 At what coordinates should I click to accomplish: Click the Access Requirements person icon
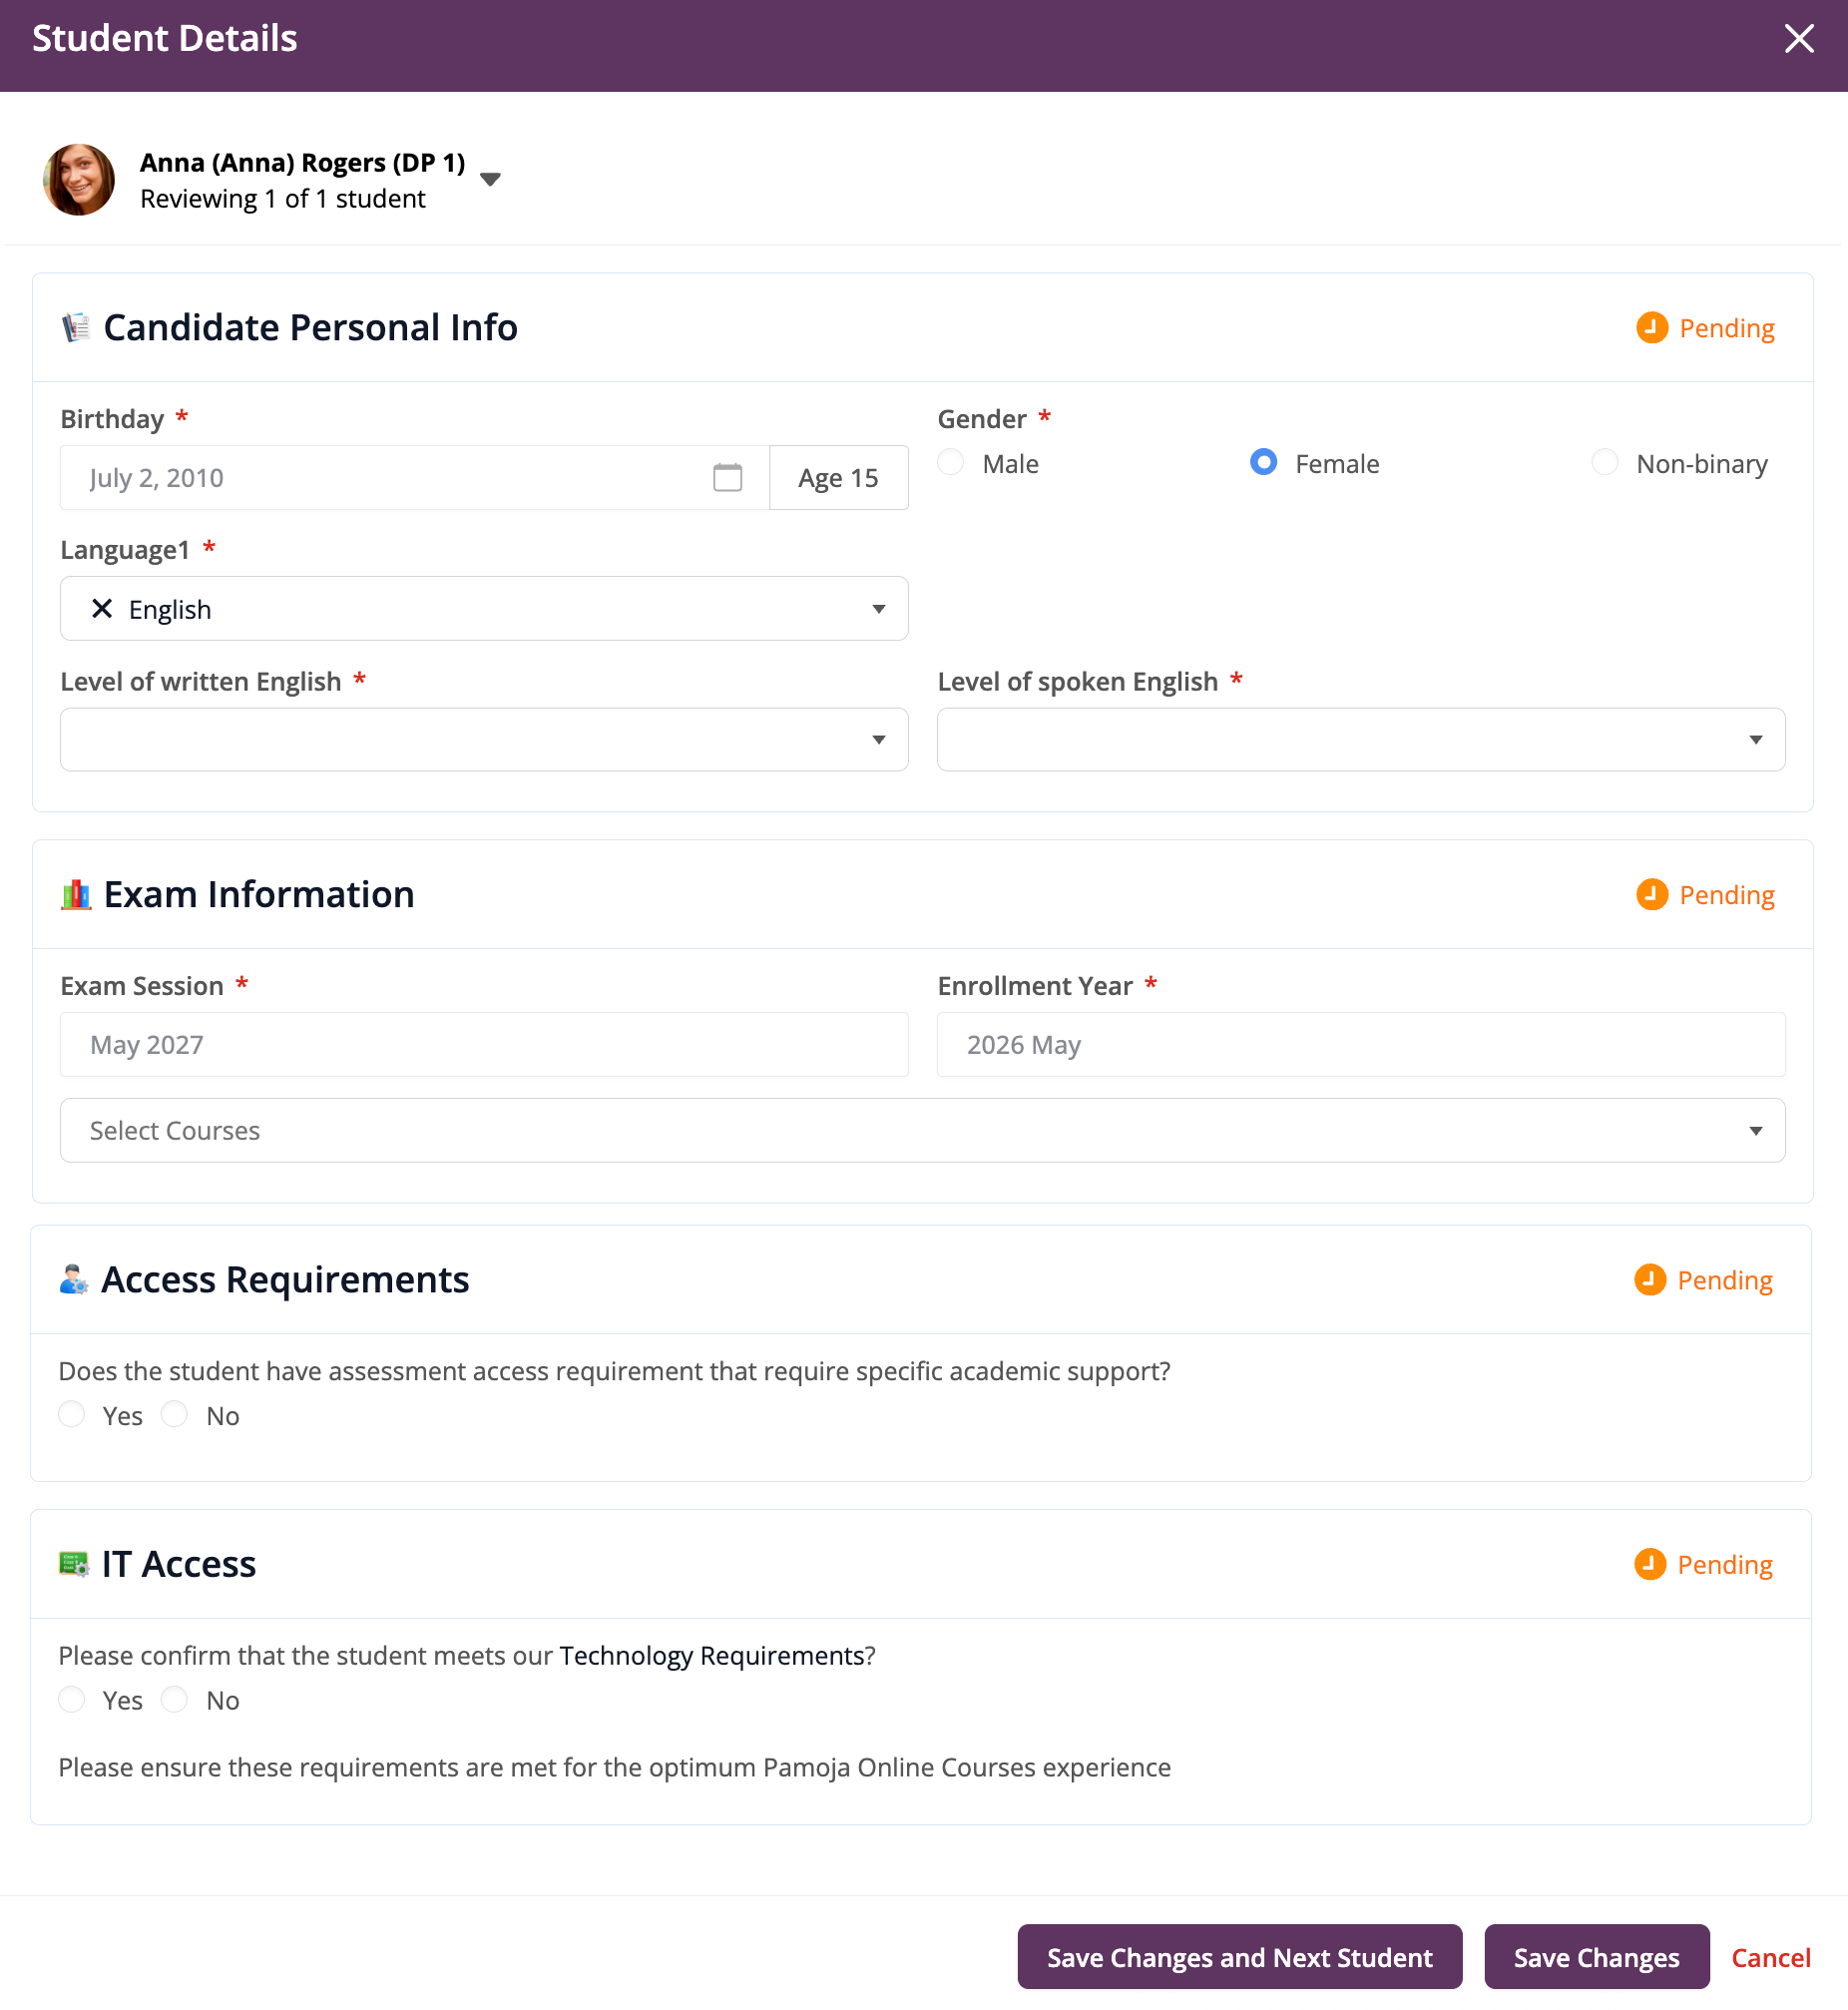(x=74, y=1280)
